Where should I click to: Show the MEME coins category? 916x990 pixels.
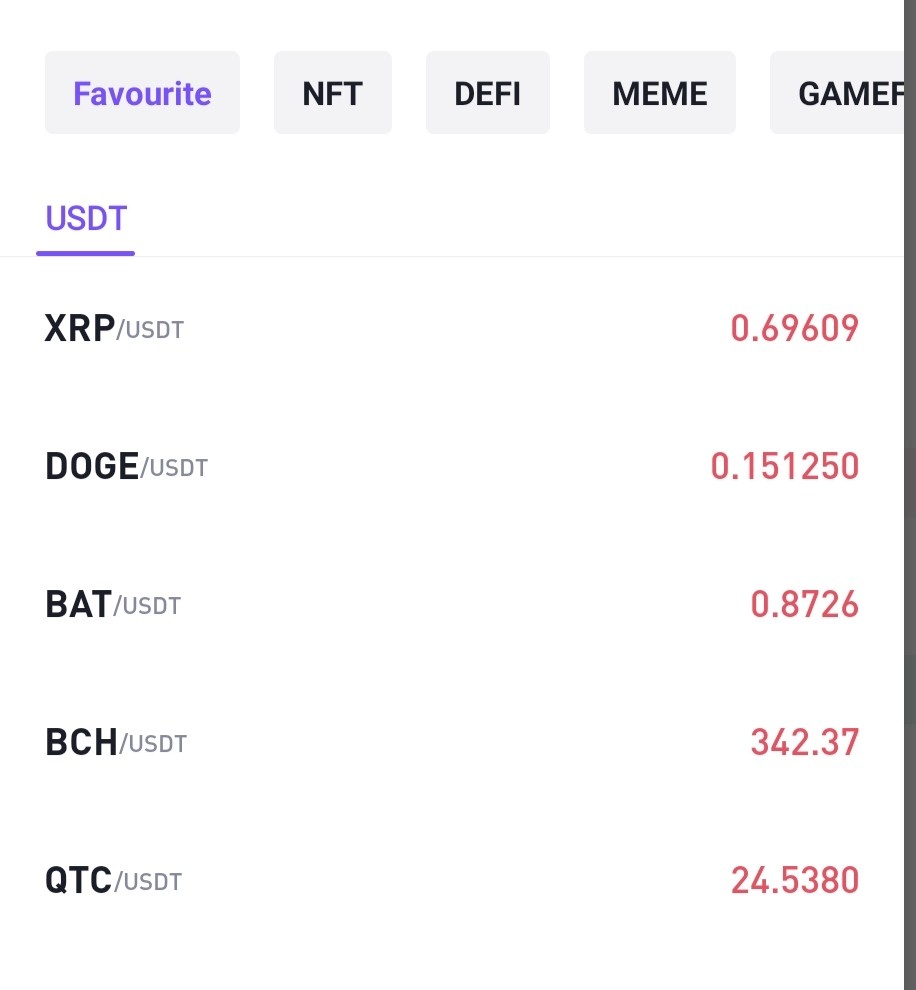click(x=660, y=93)
